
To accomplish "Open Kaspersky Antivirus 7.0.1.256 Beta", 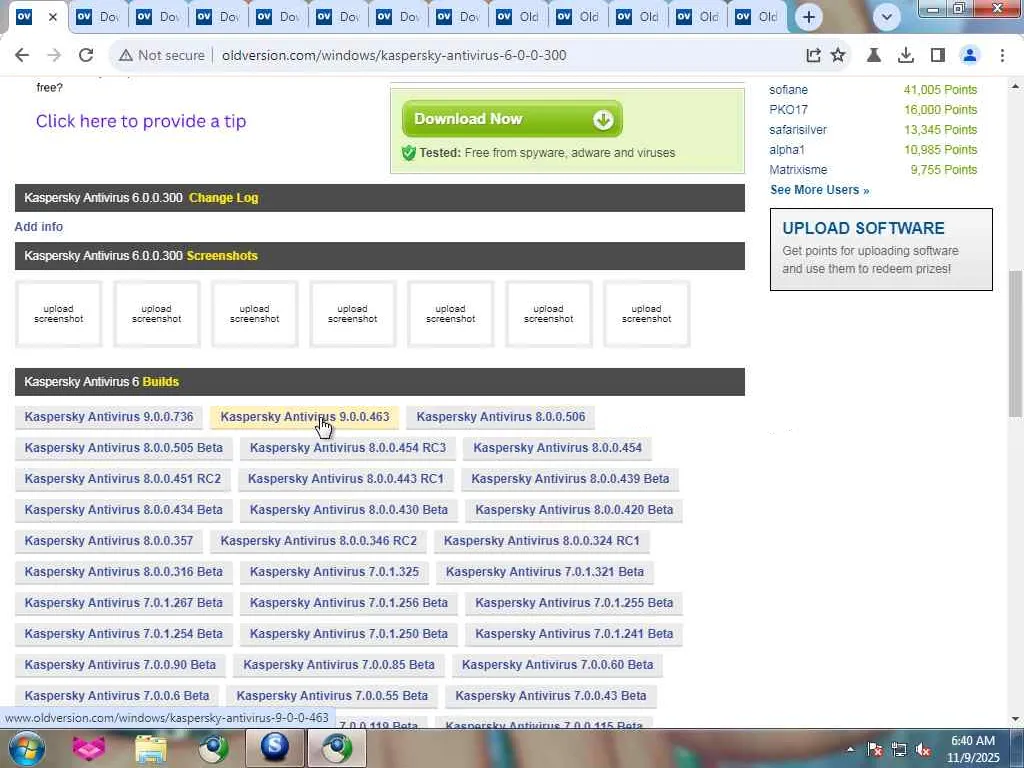I will tap(349, 603).
